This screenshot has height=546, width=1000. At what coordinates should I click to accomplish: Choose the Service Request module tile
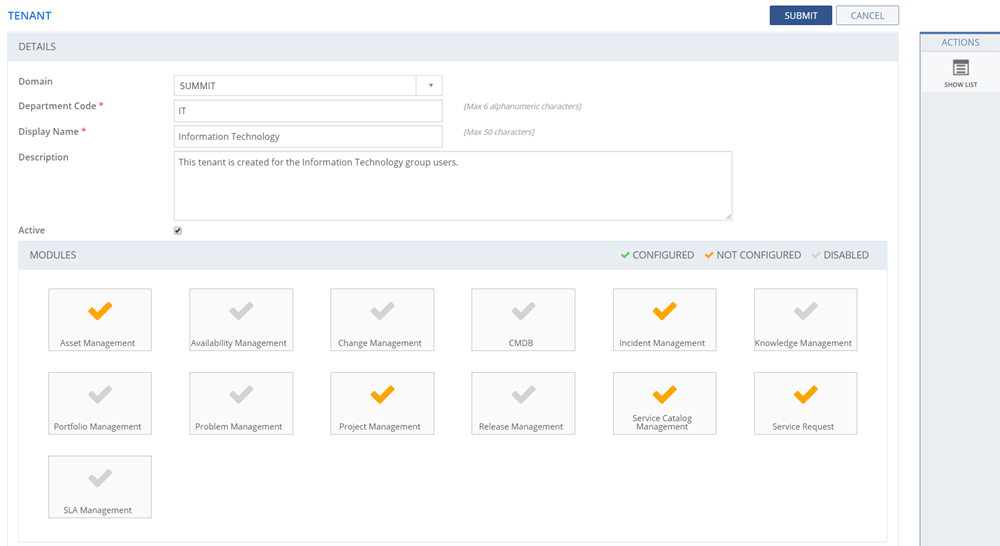click(x=805, y=402)
